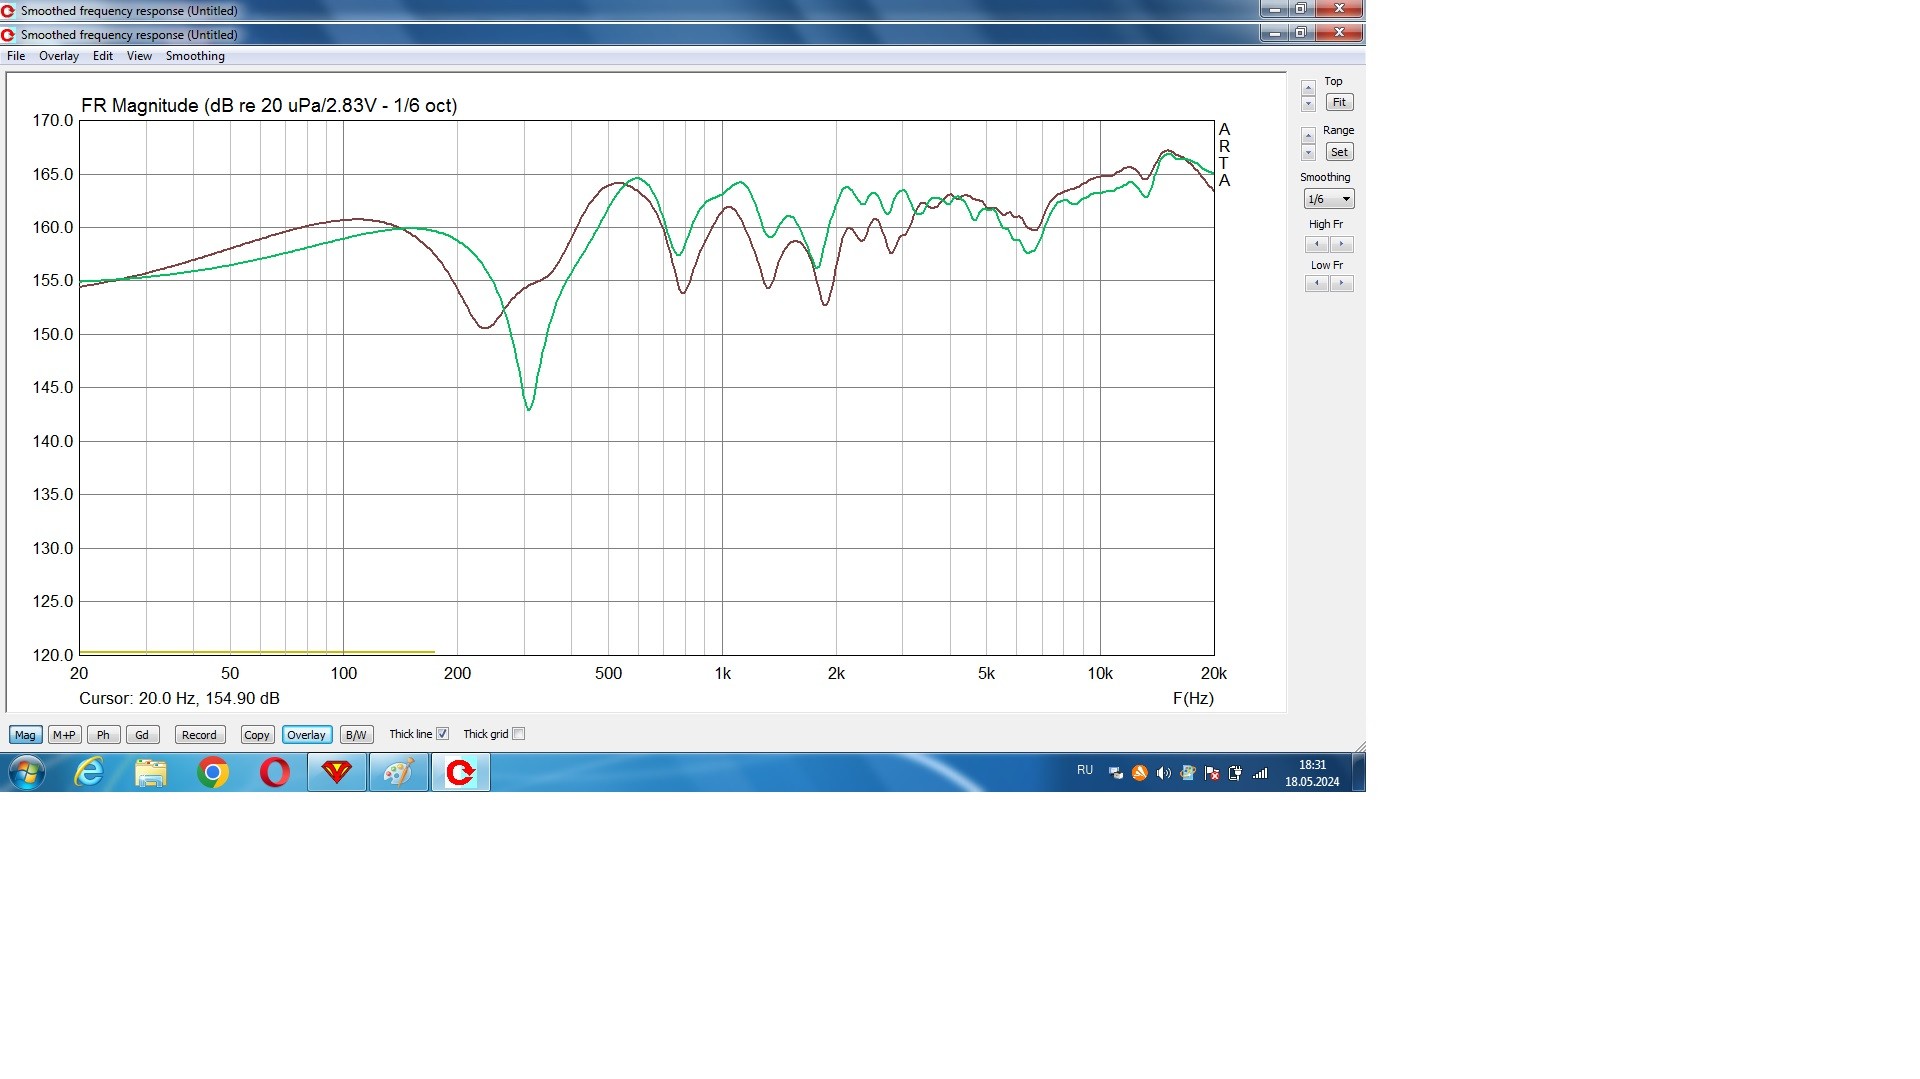This screenshot has height=1079, width=1920.
Task: Uncheck the Thick line checkbox
Action: (x=442, y=734)
